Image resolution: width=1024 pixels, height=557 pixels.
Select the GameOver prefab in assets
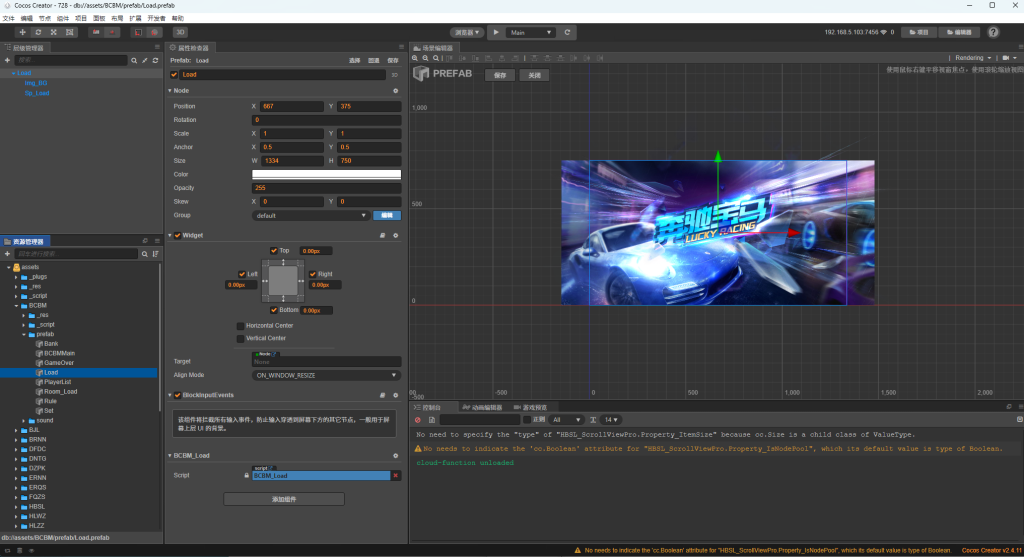[59, 363]
